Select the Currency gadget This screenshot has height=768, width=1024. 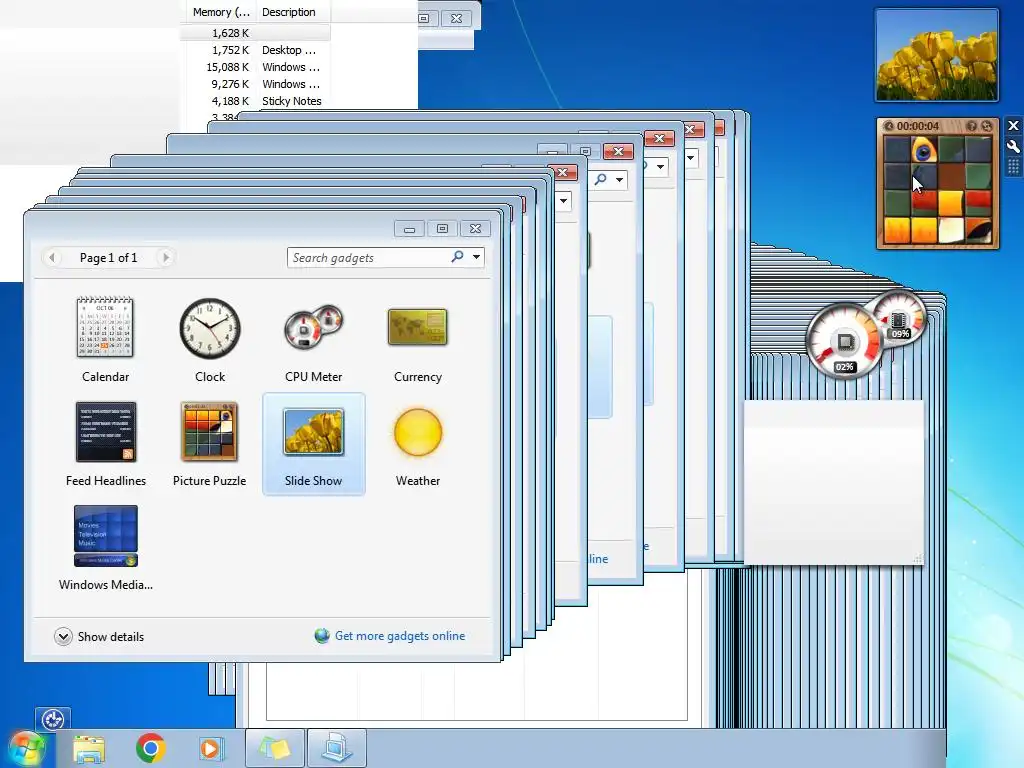[x=417, y=340]
